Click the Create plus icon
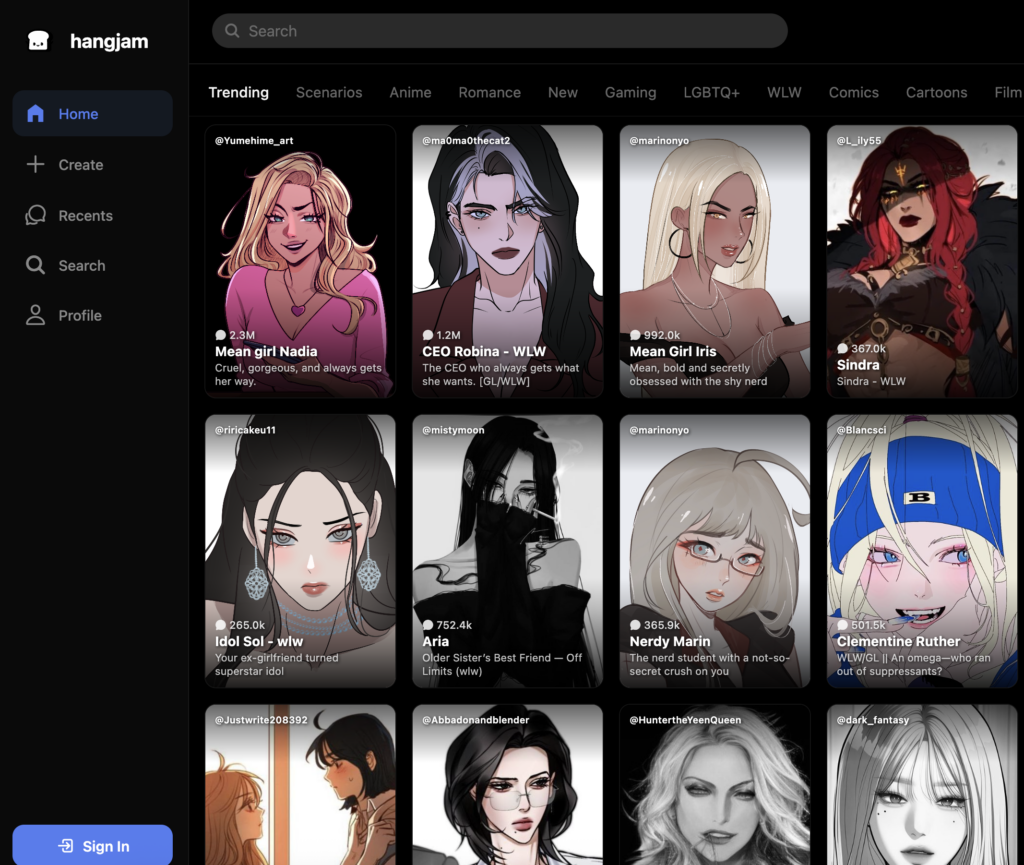The width and height of the screenshot is (1024, 865). pos(36,165)
